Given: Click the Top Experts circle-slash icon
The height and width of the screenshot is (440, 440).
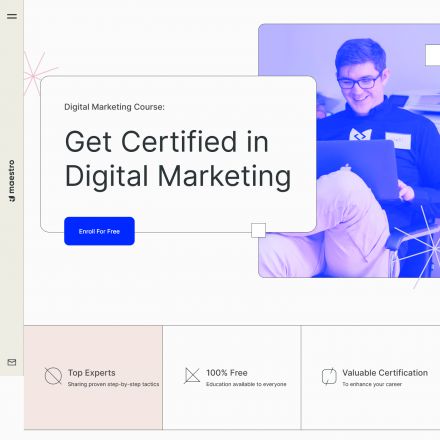Looking at the screenshot, I should click(x=53, y=376).
